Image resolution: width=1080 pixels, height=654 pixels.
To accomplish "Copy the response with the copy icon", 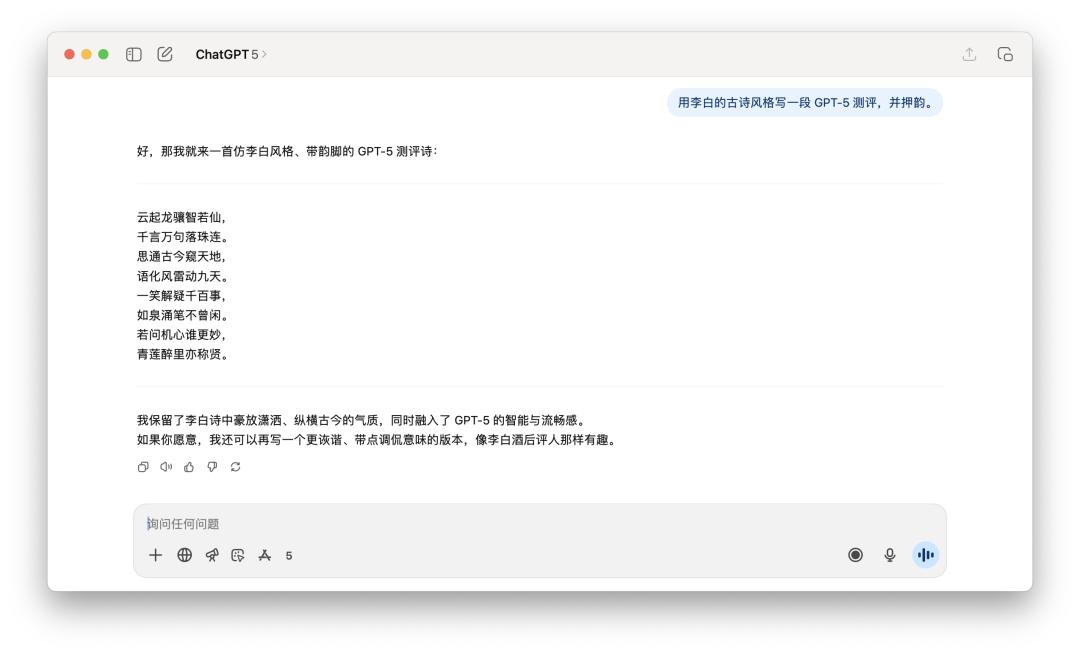I will [x=143, y=467].
